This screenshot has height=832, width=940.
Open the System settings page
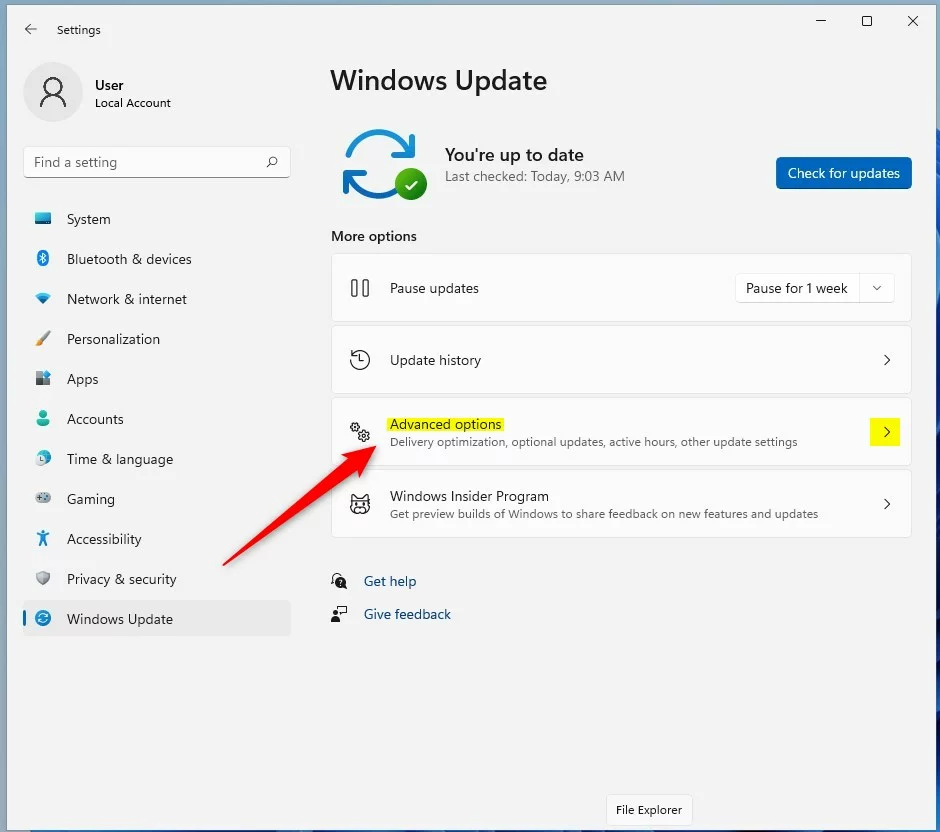(x=157, y=219)
